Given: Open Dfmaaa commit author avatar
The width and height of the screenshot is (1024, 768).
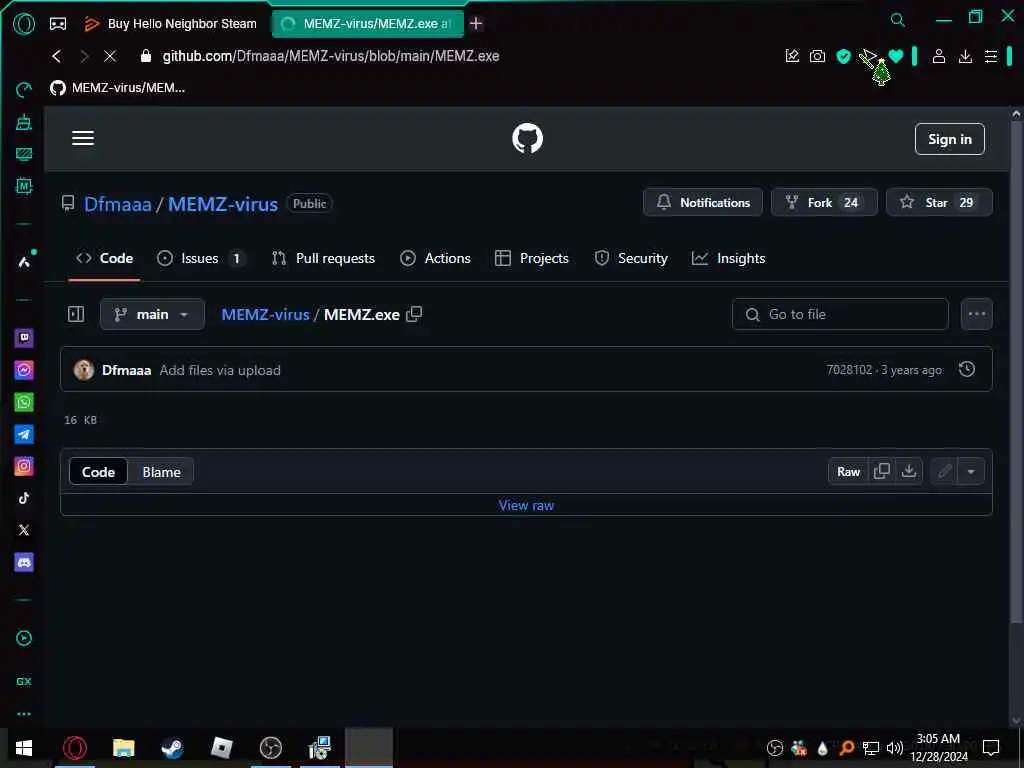Looking at the screenshot, I should [84, 370].
